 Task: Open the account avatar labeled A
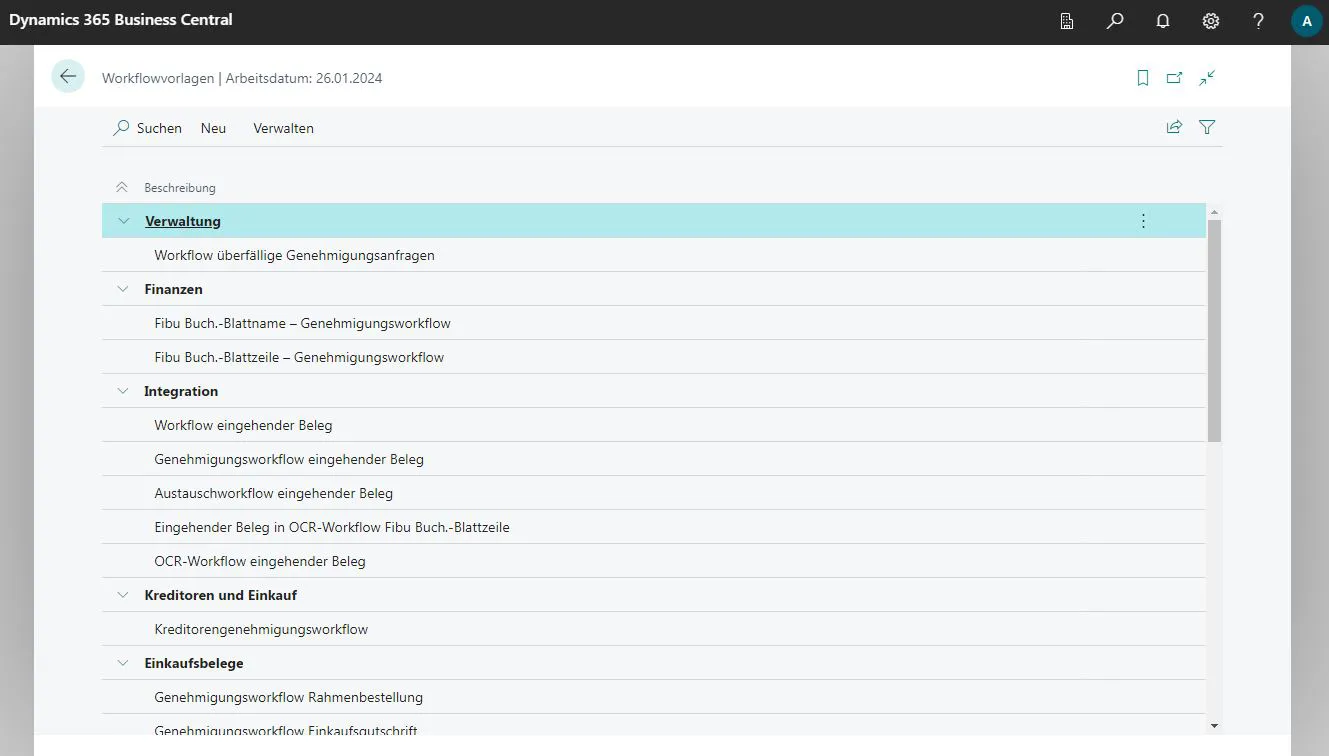[x=1307, y=21]
